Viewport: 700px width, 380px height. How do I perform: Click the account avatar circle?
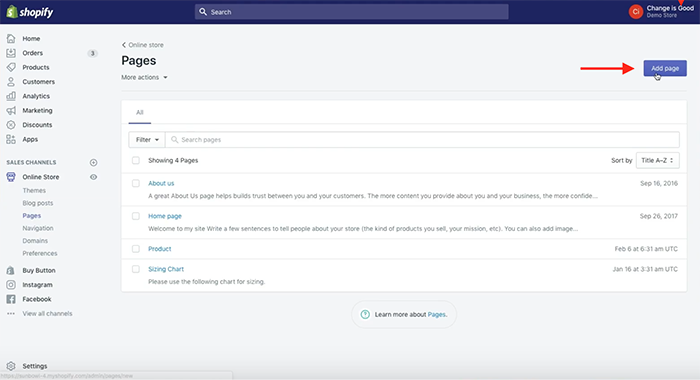(x=636, y=12)
